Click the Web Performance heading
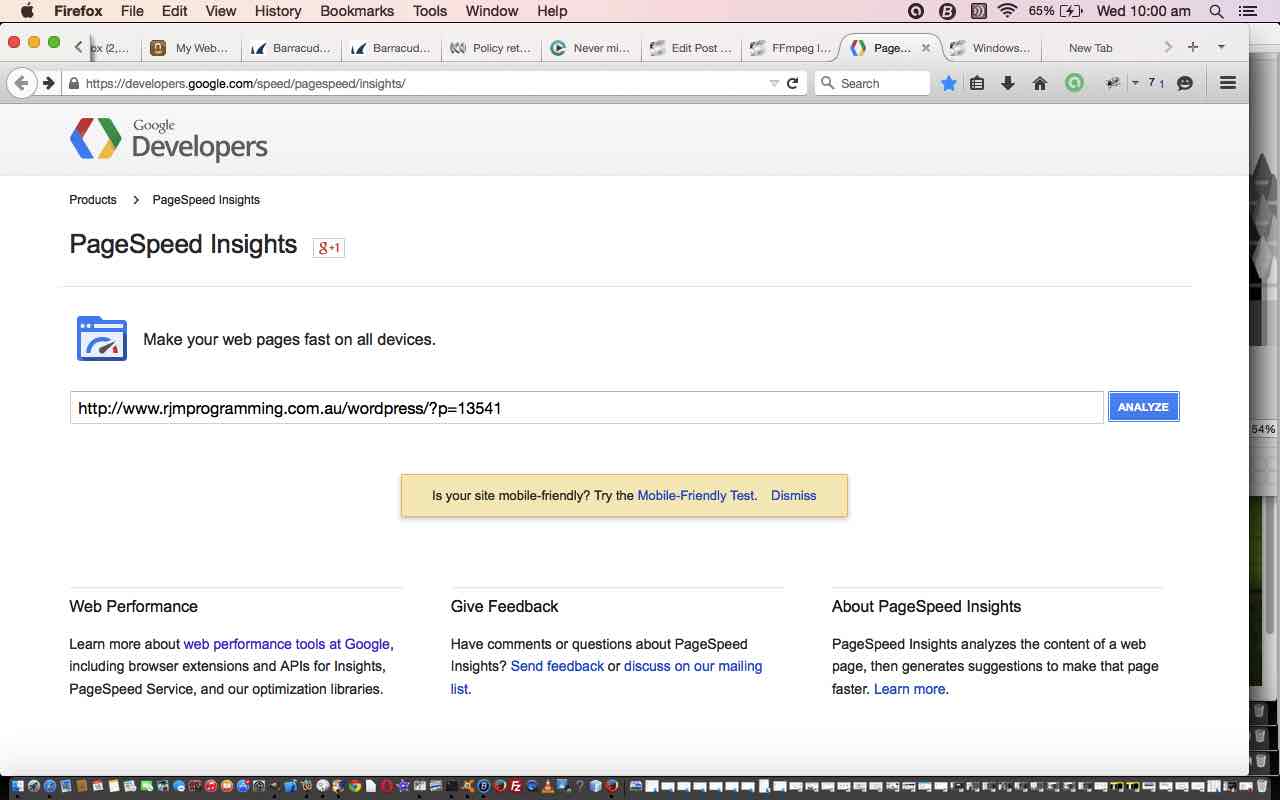Image resolution: width=1280 pixels, height=800 pixels. (133, 606)
